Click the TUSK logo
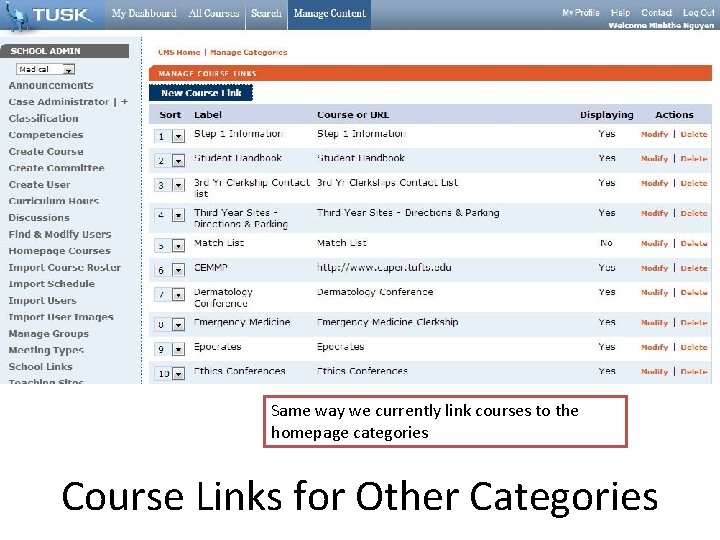Screen dimensions: 720x540 [x=48, y=16]
